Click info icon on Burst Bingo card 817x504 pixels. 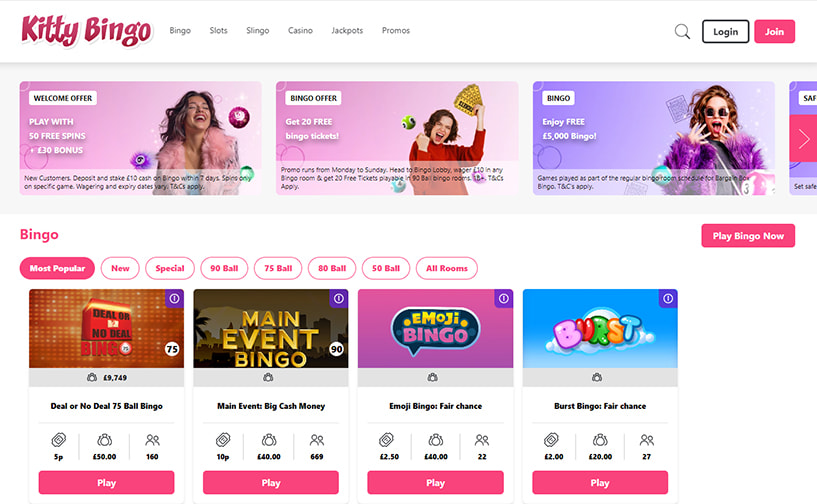[669, 299]
